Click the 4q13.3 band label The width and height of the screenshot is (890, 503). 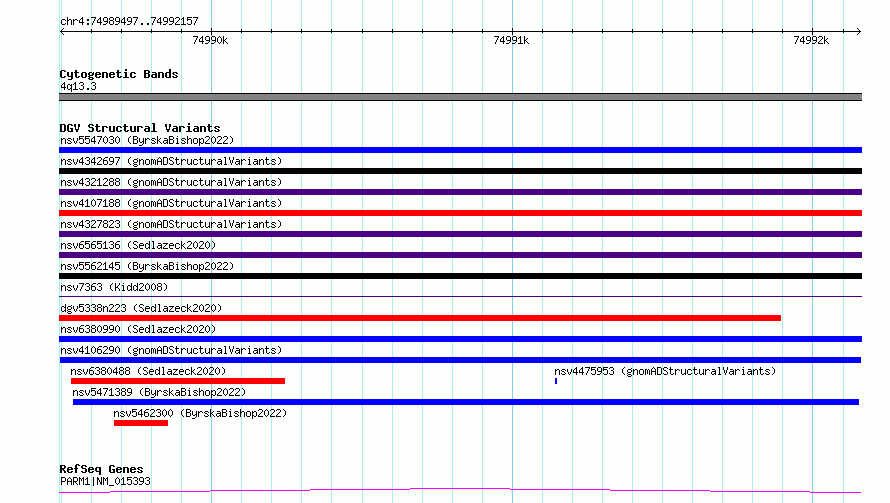click(x=78, y=86)
